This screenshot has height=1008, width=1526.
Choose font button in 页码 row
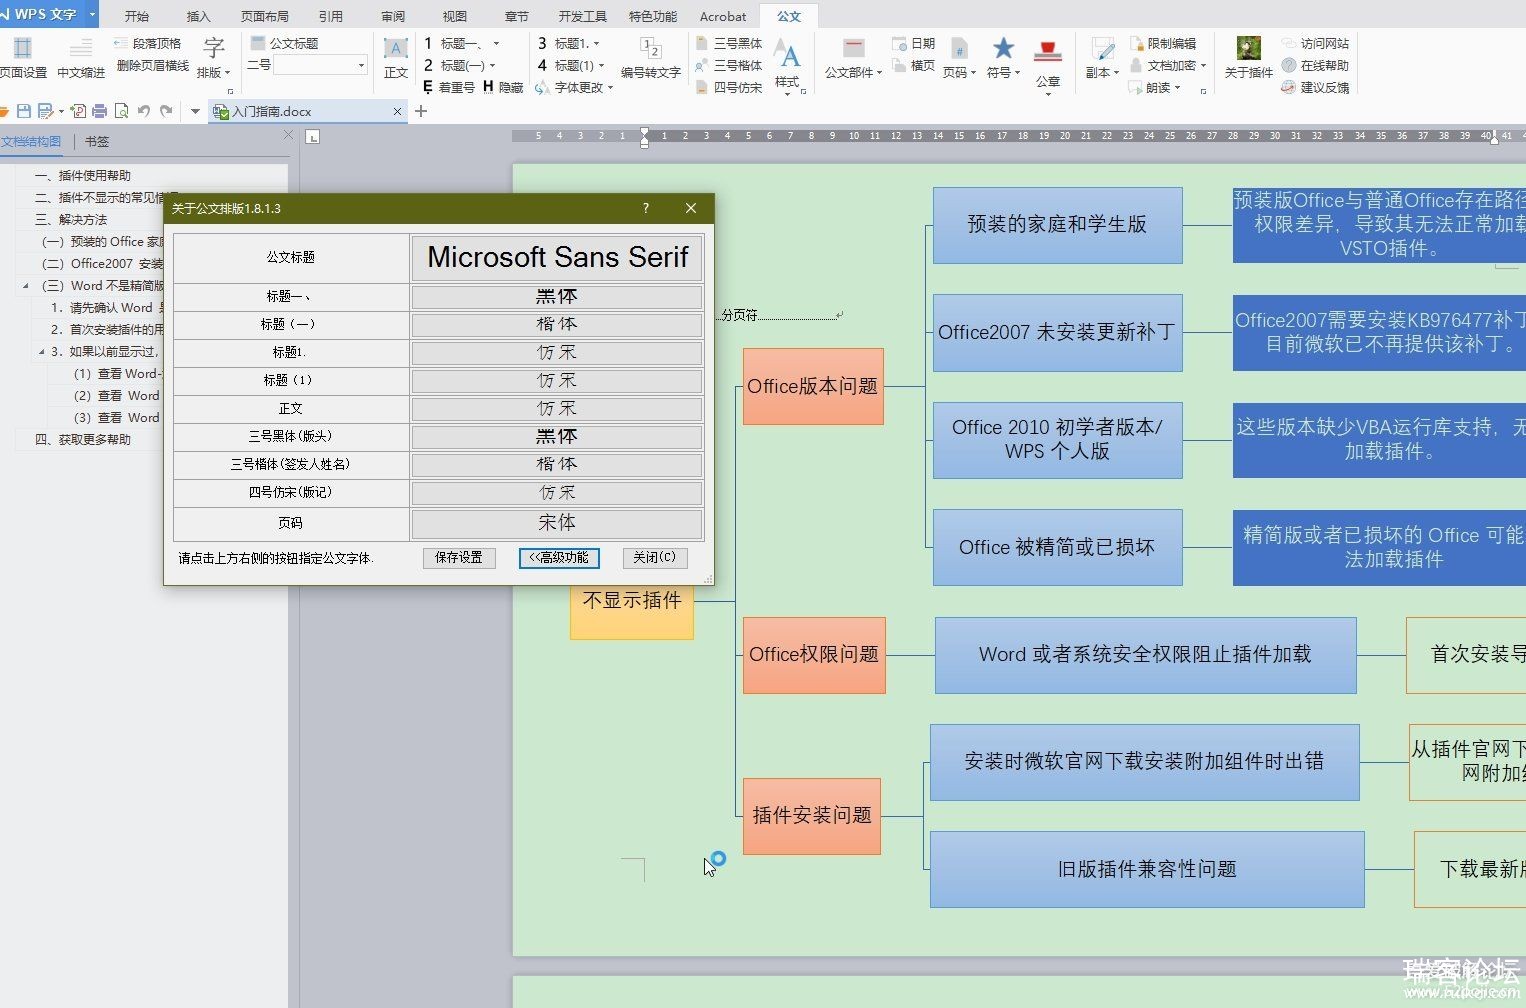point(557,523)
